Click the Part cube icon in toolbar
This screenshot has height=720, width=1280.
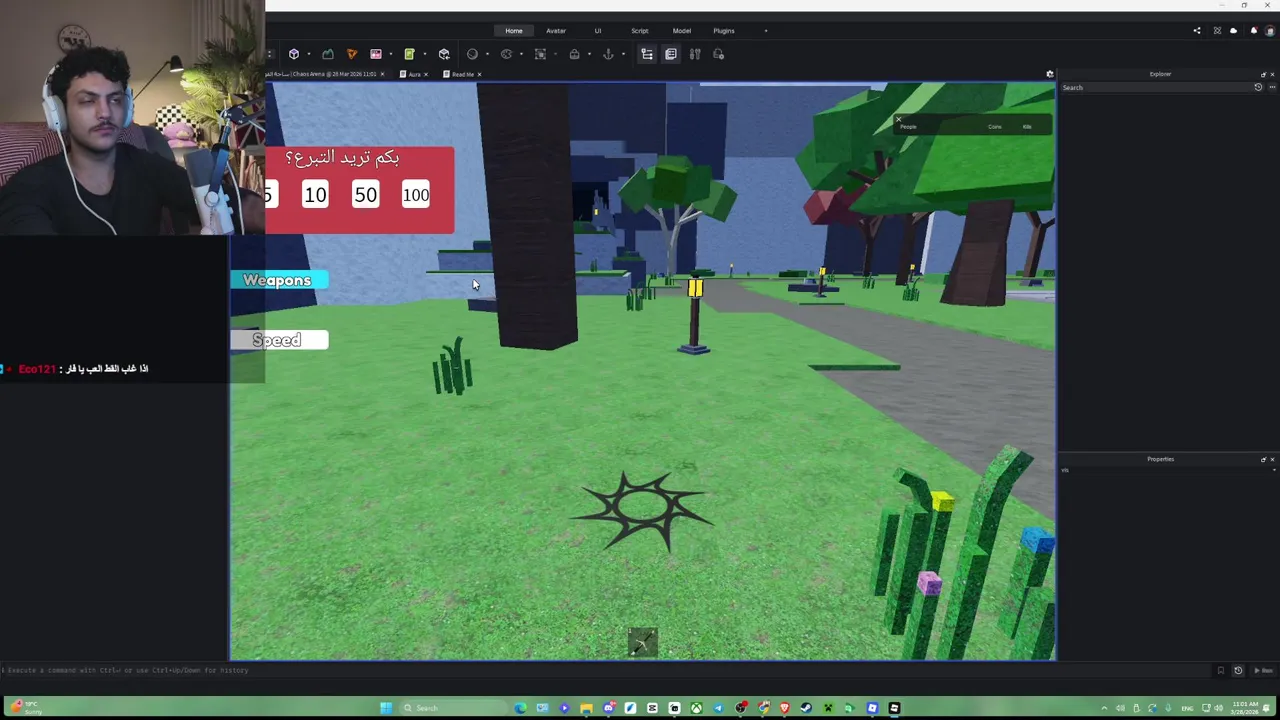click(x=294, y=54)
